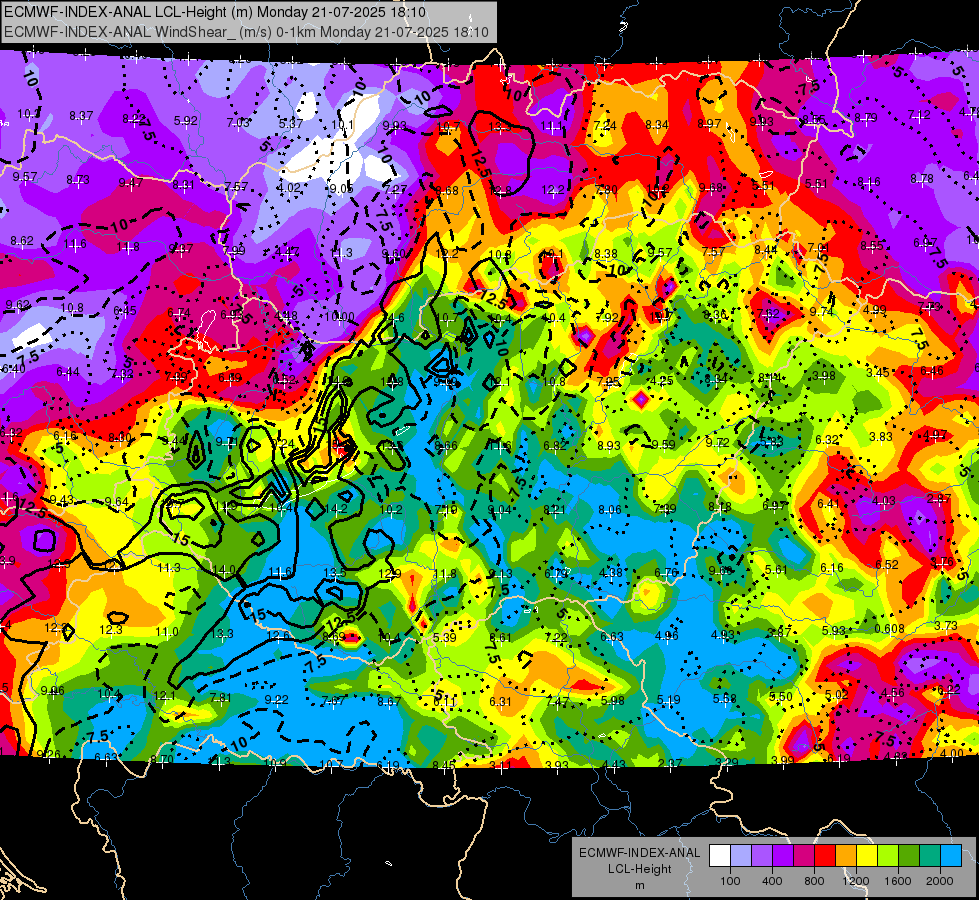This screenshot has width=979, height=900.
Task: Click the grid value '7.03'
Action: 238,122
